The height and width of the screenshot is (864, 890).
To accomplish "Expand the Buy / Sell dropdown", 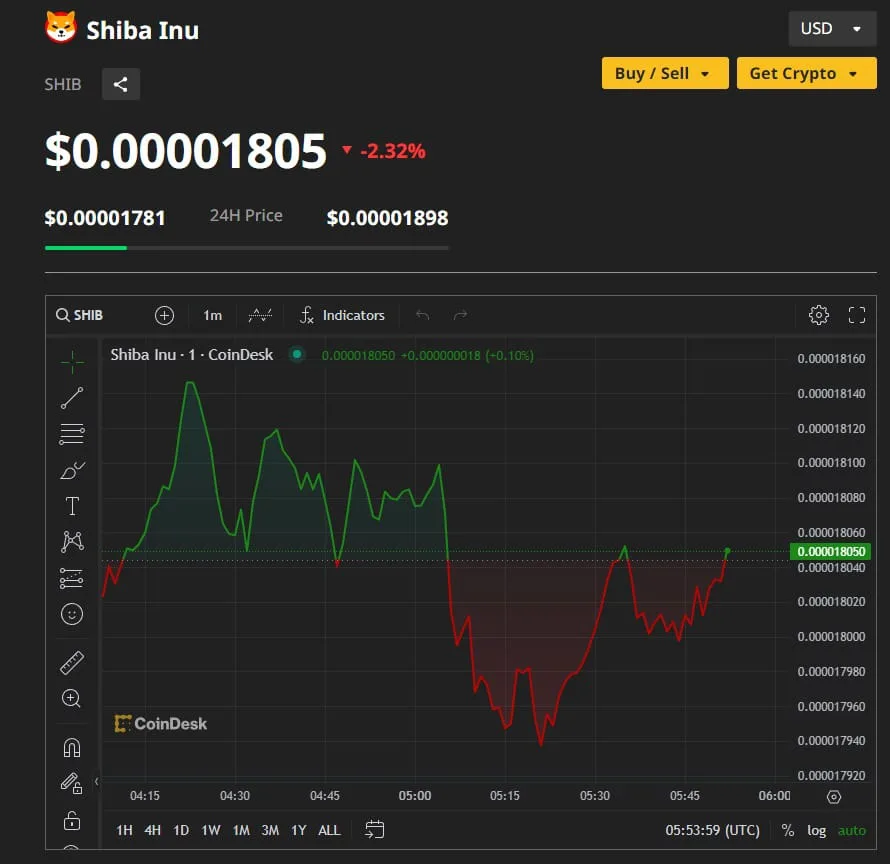I will 665,73.
